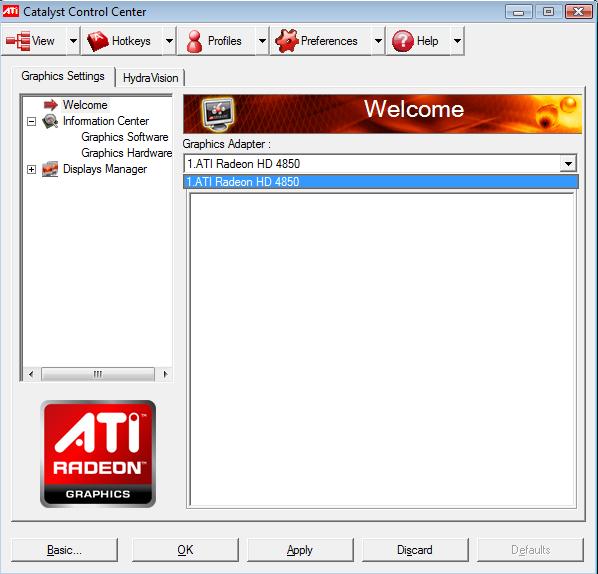This screenshot has width=598, height=574.
Task: Open the Graphics Adapter combo box arrow
Action: click(568, 164)
